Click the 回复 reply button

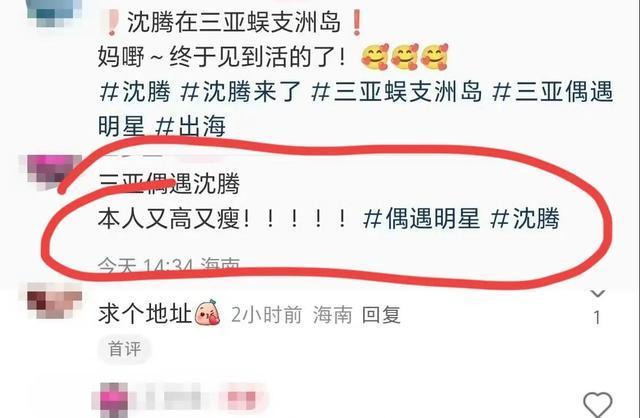(x=381, y=315)
